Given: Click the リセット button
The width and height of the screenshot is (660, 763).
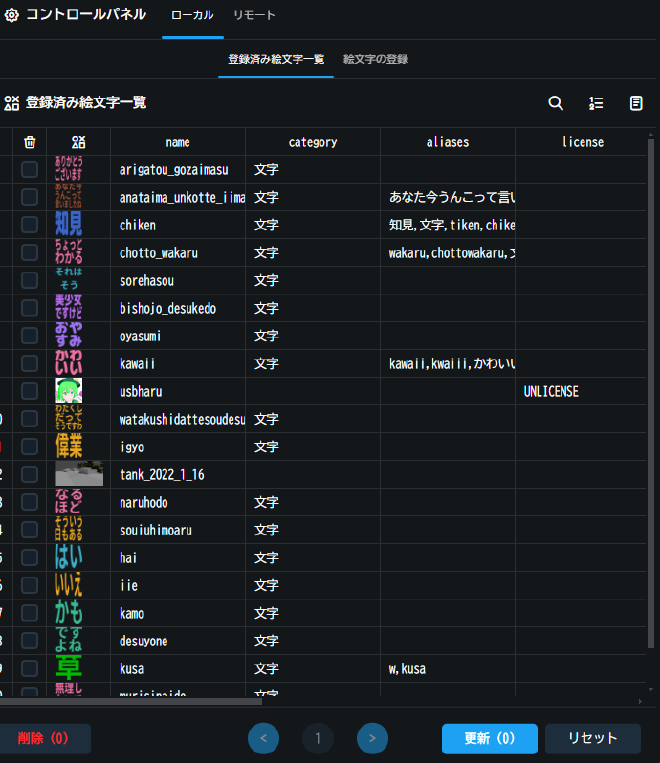Looking at the screenshot, I should (x=593, y=739).
